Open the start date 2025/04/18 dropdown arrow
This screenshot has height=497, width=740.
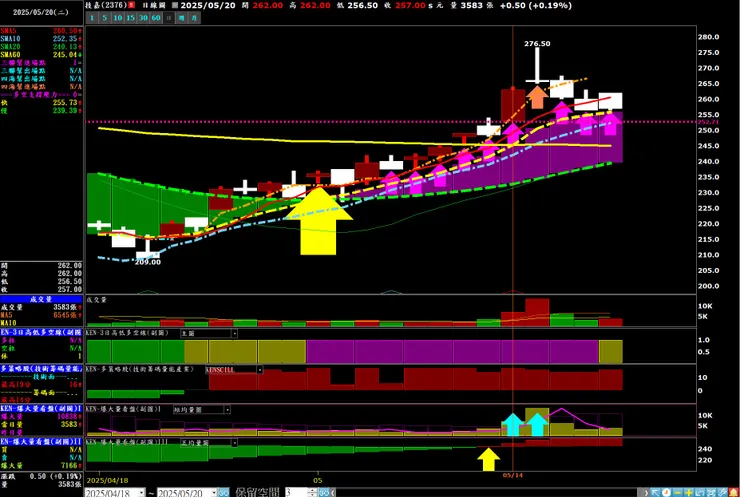(x=142, y=493)
